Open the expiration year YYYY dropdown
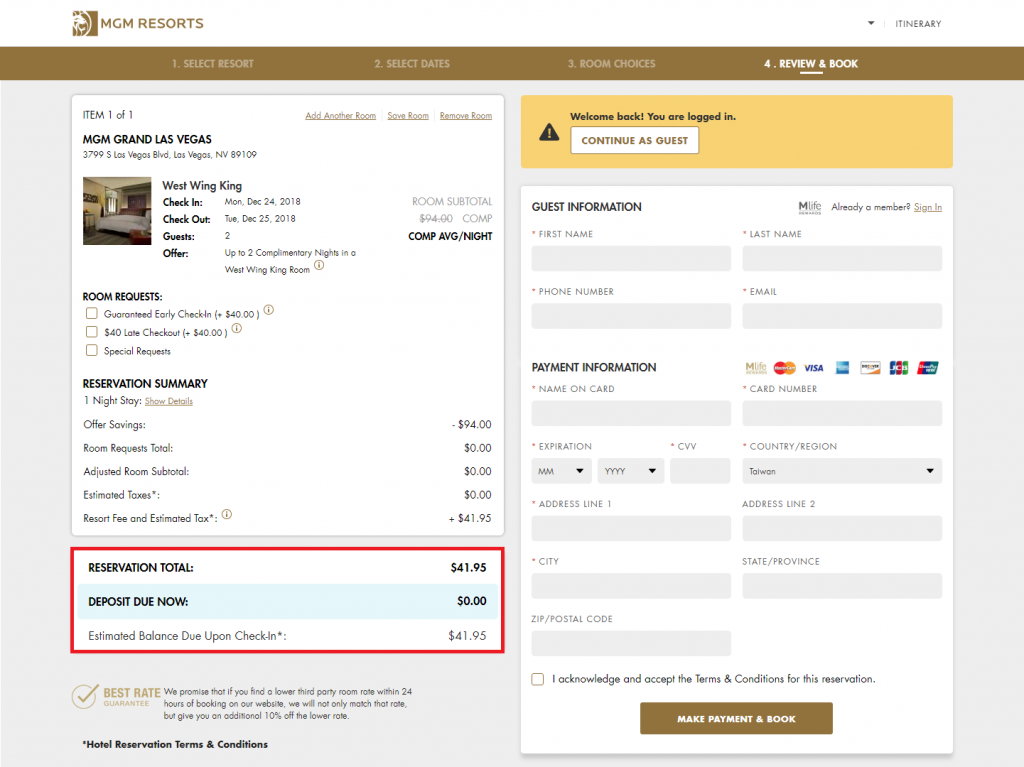The width and height of the screenshot is (1024, 767). tap(631, 471)
